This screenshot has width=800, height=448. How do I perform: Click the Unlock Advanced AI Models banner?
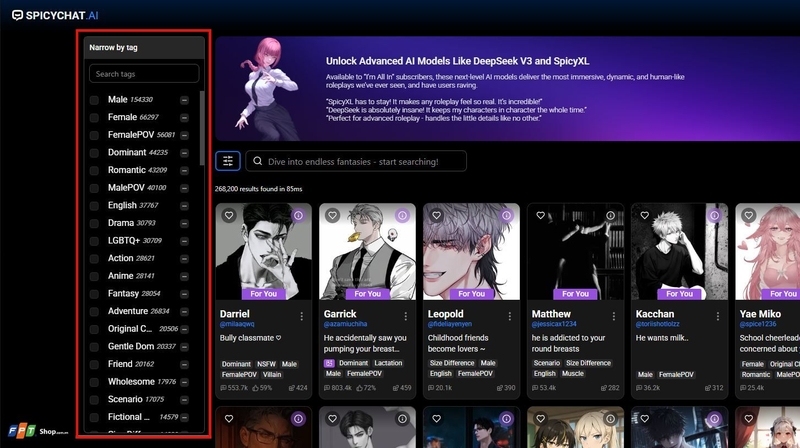tap(508, 88)
